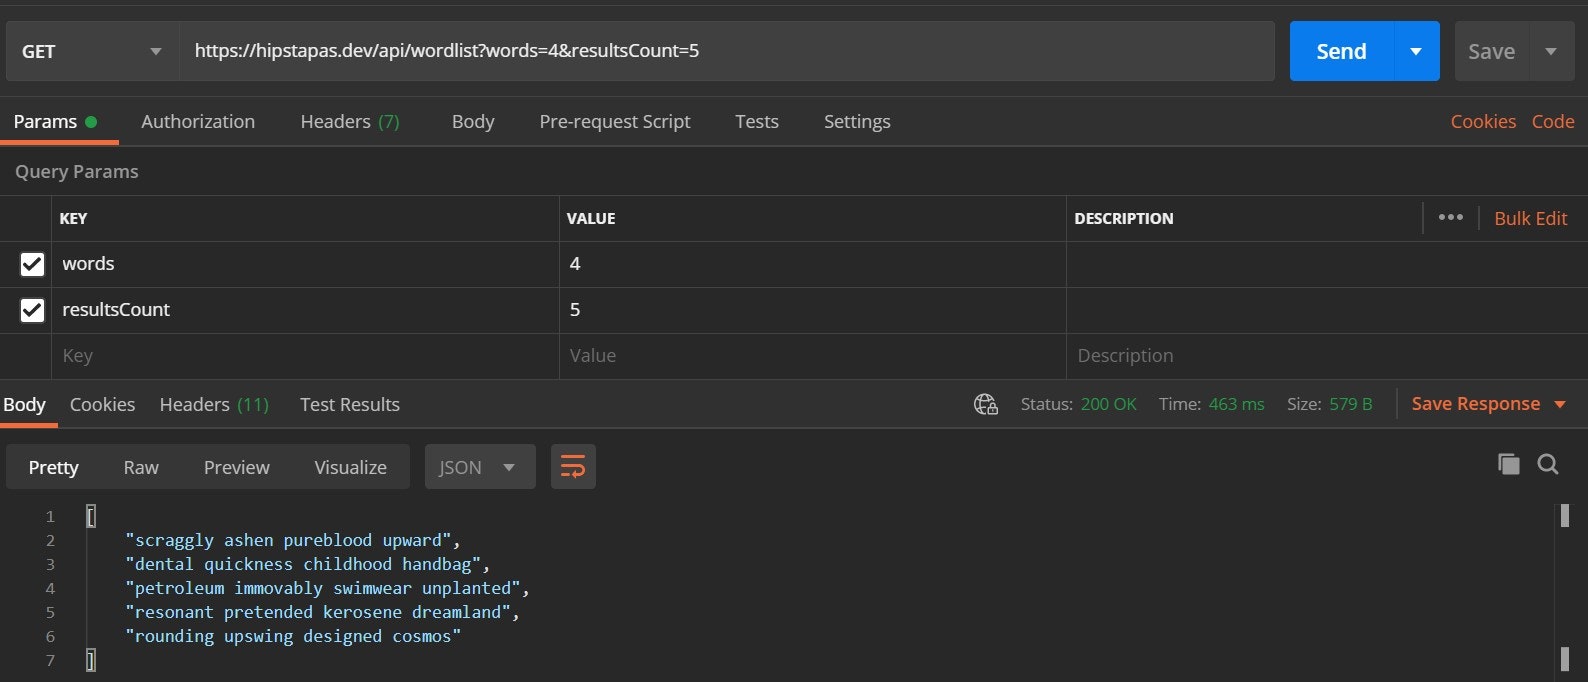Open the response Cookies tab
Screen dimensions: 1588x682
(x=102, y=404)
